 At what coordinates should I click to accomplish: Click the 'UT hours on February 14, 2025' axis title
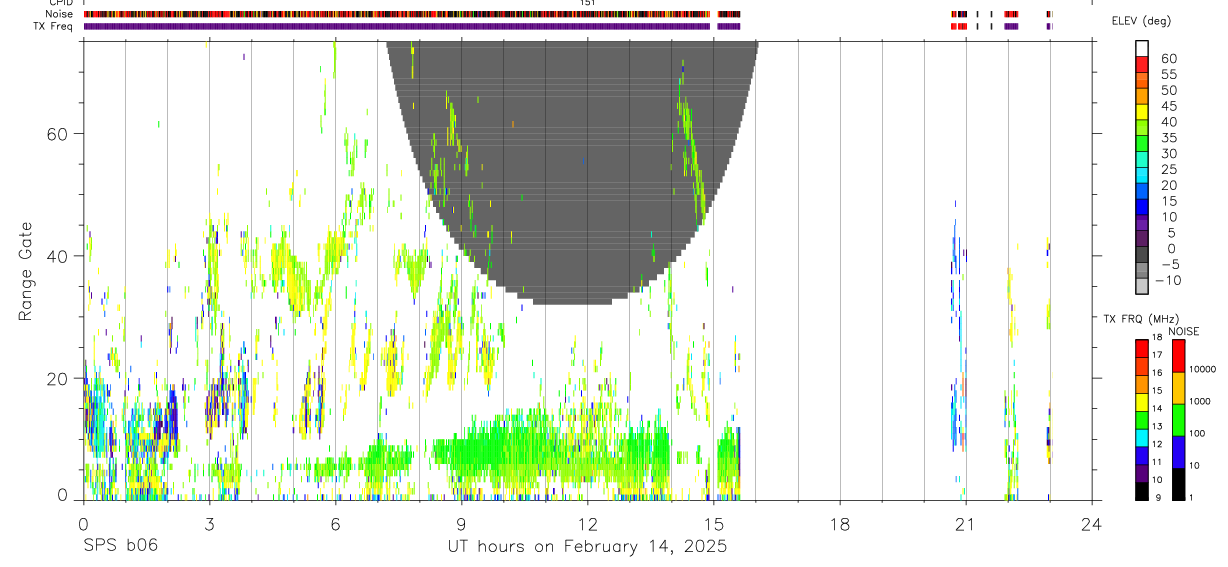click(586, 547)
